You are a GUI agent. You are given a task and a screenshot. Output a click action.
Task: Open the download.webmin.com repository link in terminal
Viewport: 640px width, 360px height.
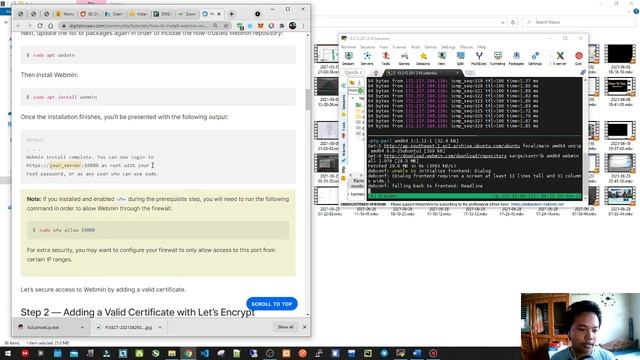tap(445, 156)
